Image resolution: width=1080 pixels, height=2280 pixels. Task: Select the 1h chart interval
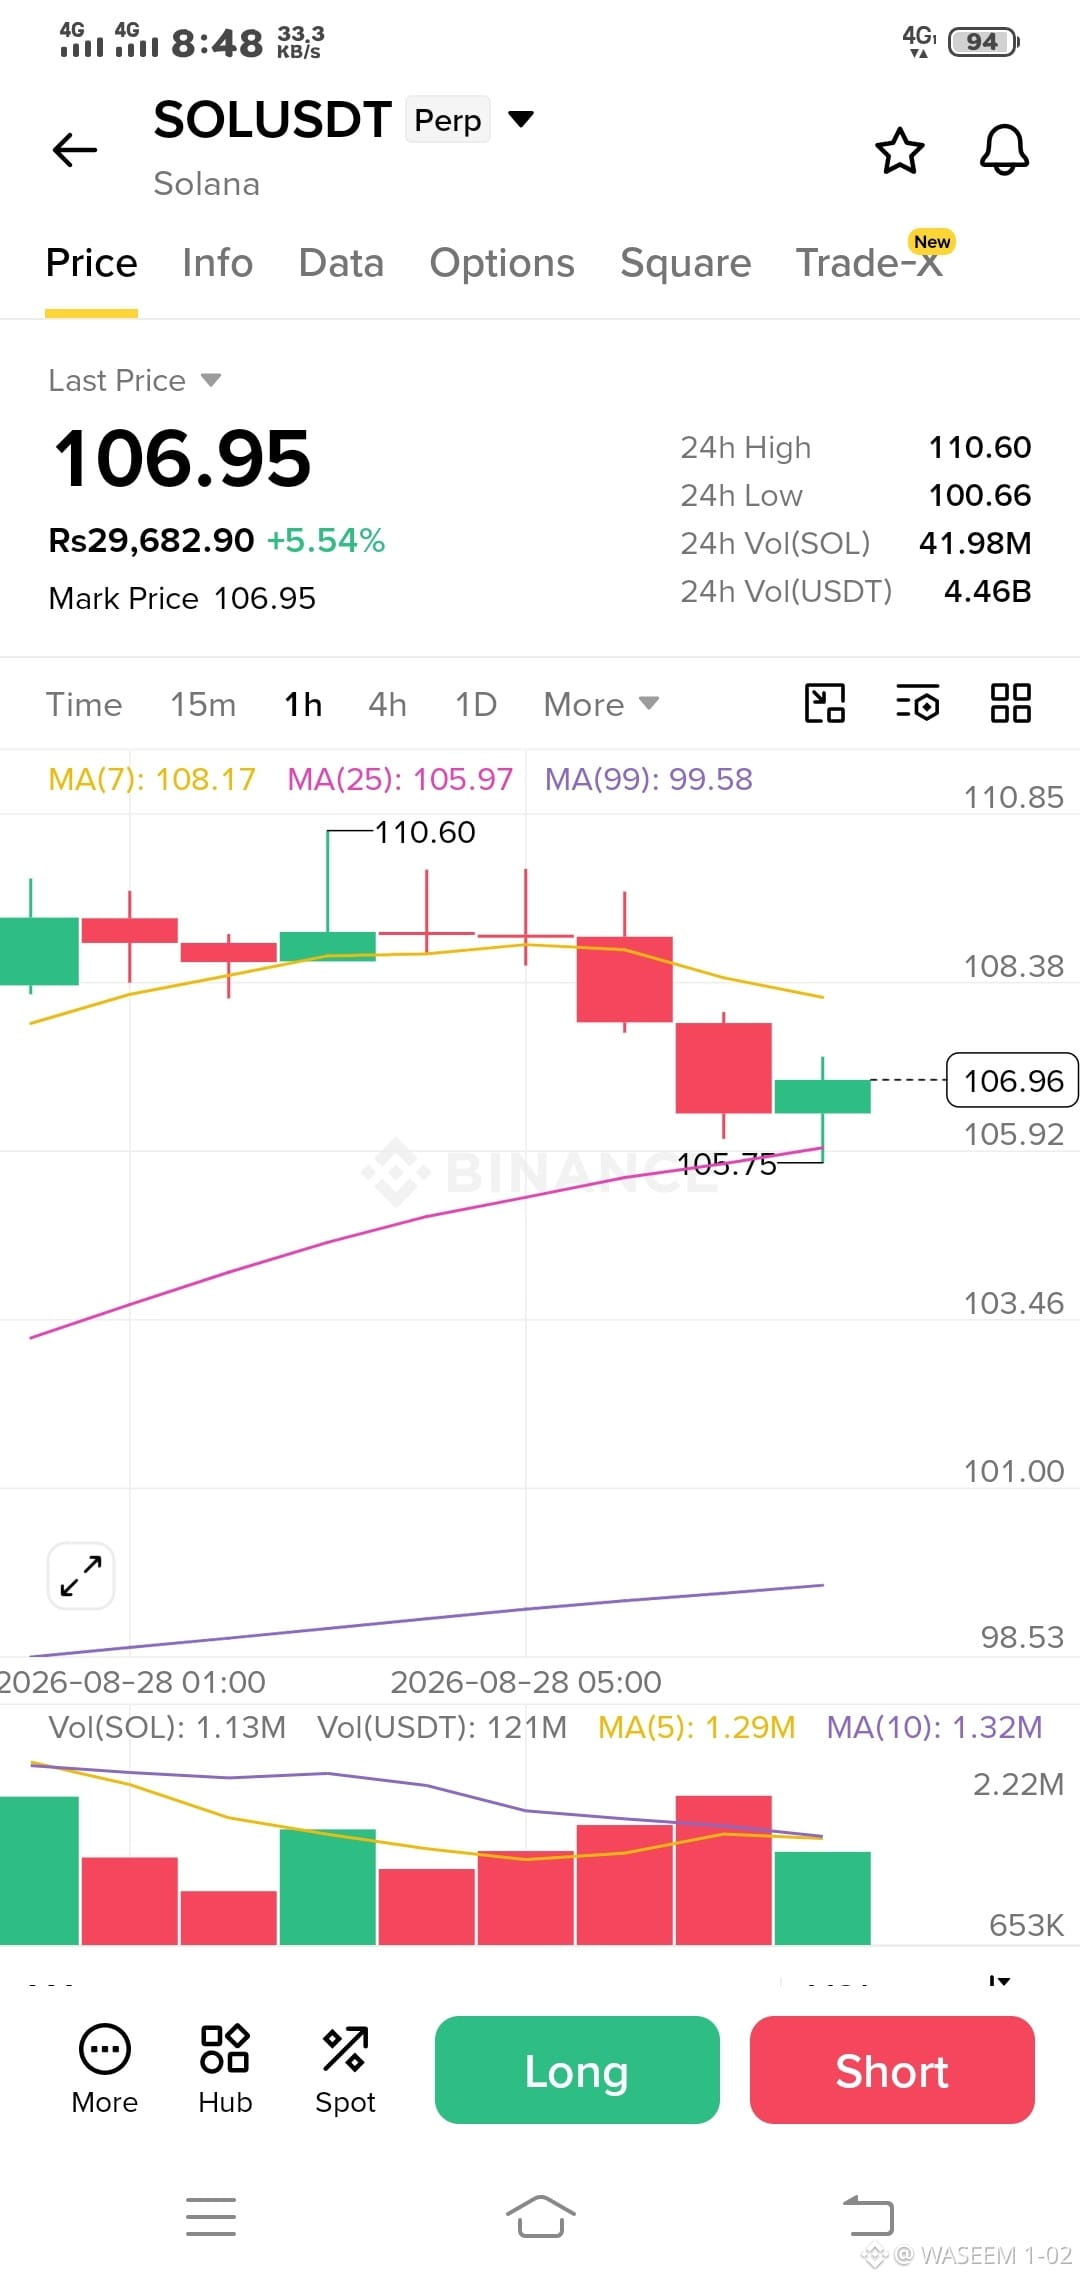pos(303,704)
